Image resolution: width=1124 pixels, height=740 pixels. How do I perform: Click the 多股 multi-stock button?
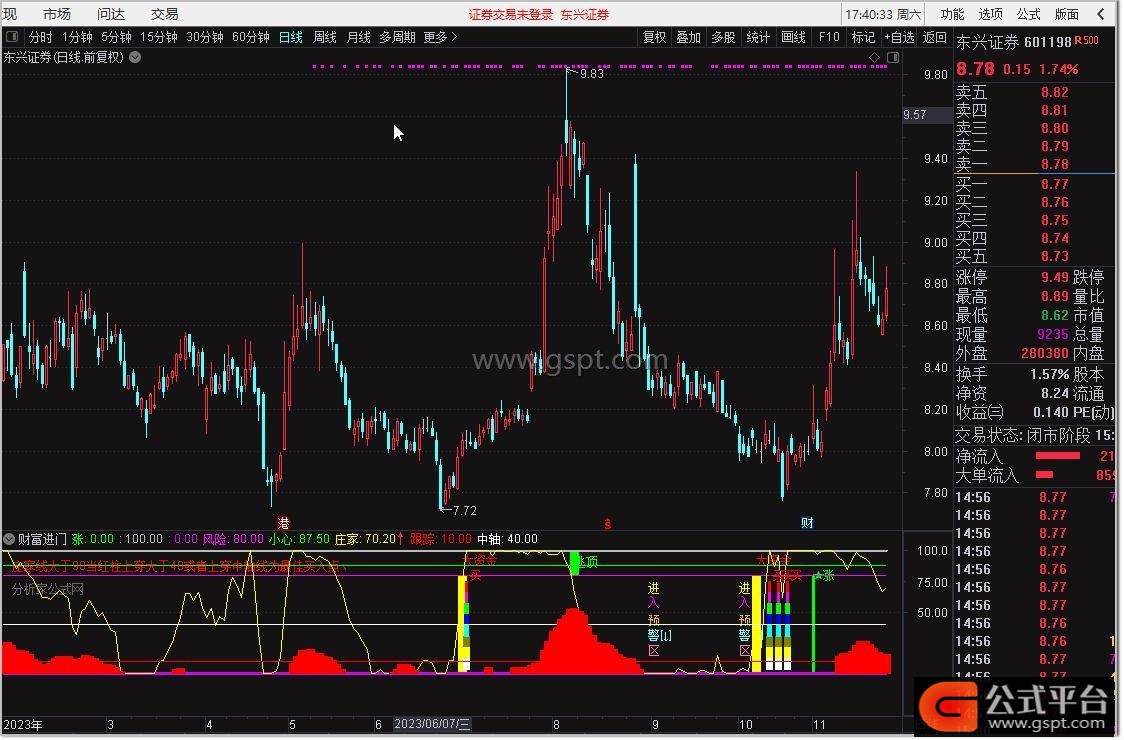(723, 37)
